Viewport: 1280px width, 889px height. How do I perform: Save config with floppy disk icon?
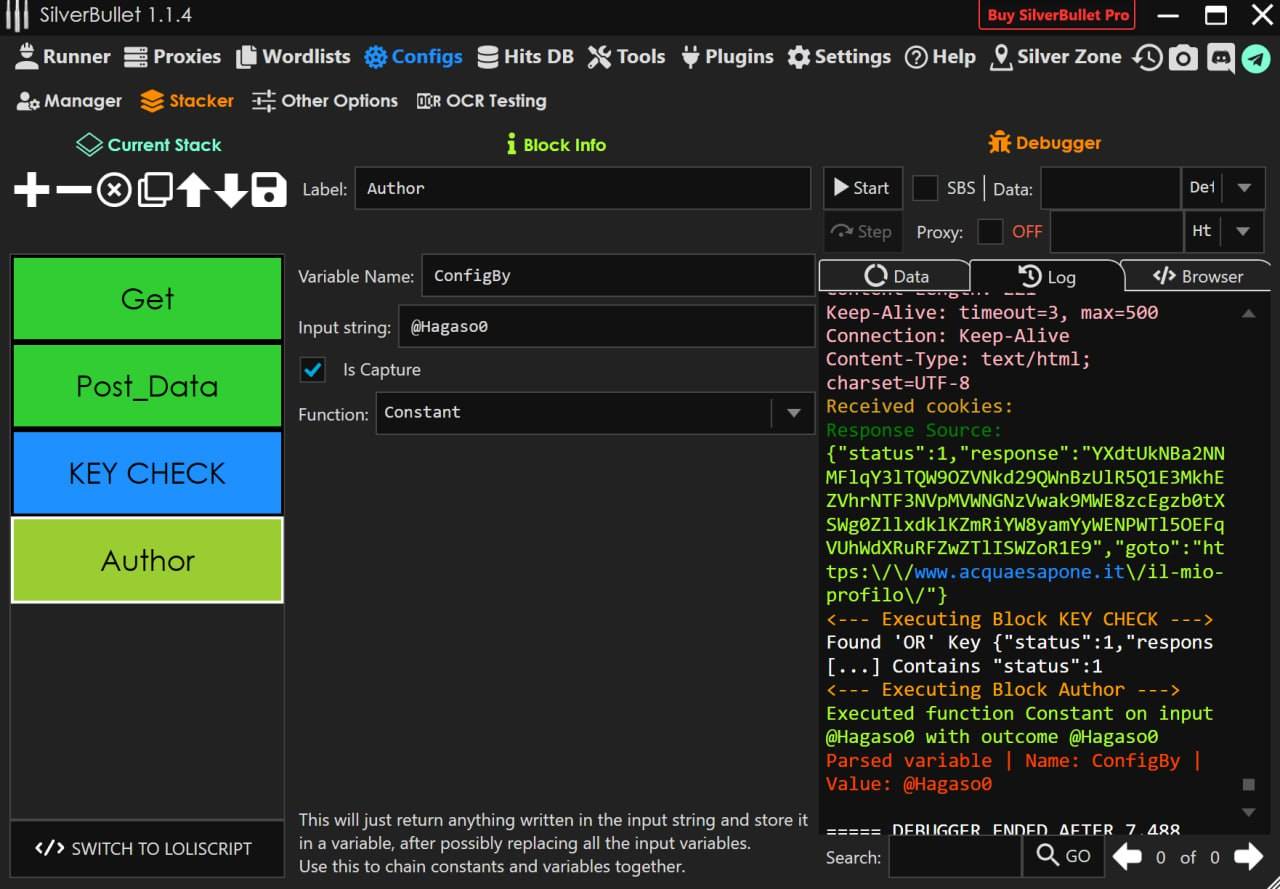[x=268, y=189]
